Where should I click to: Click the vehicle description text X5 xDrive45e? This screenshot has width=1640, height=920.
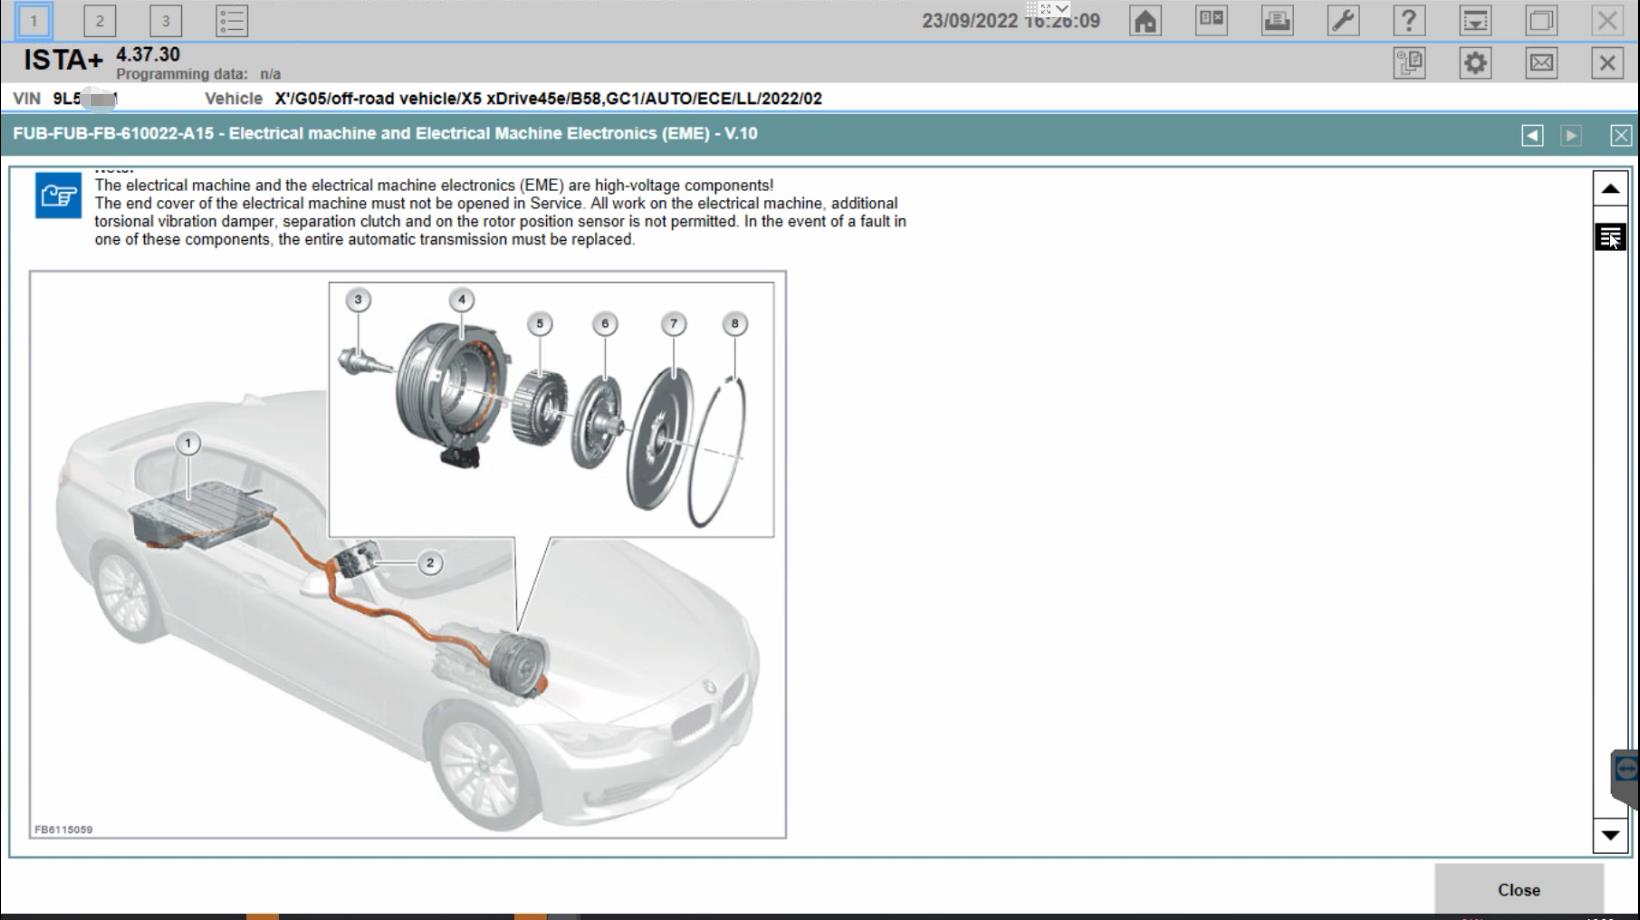[x=548, y=99]
